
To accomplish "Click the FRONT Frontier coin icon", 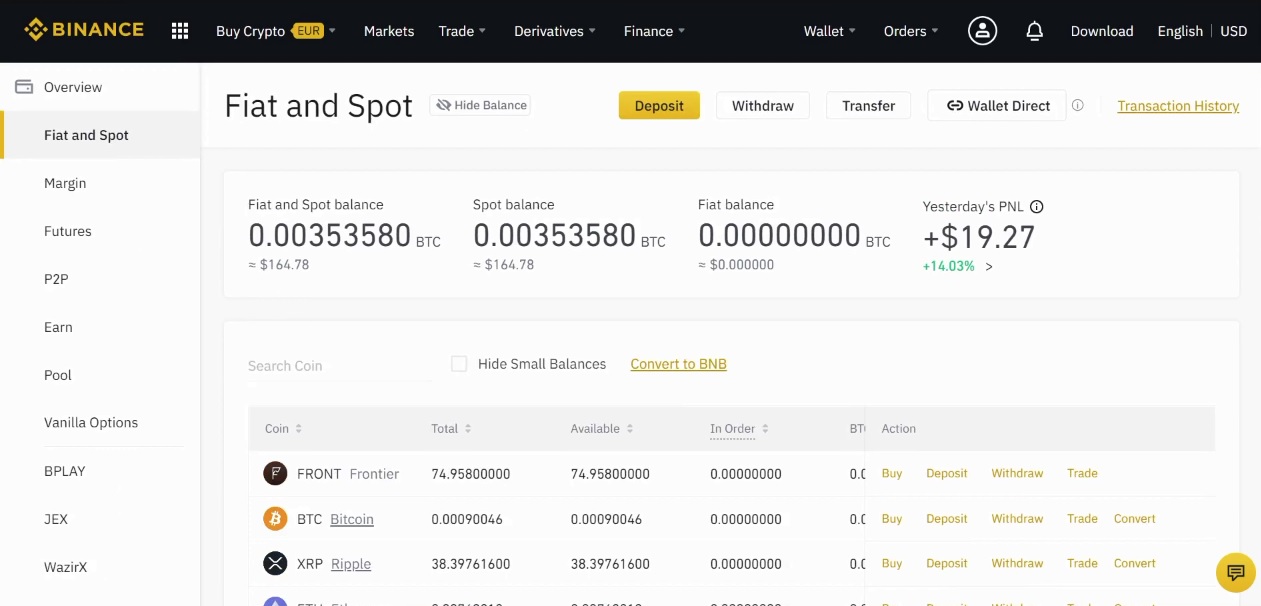I will click(x=275, y=473).
